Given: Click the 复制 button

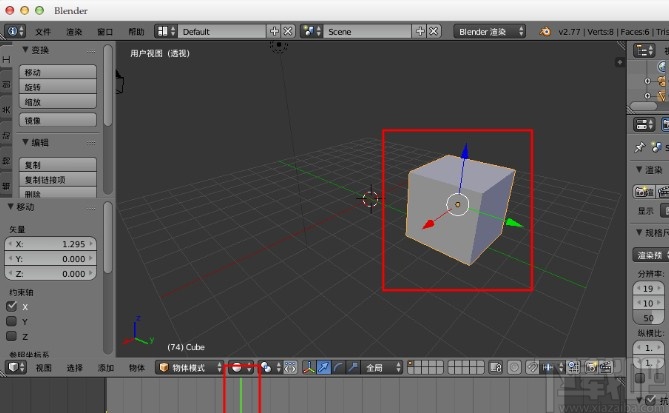Looking at the screenshot, I should point(58,165).
